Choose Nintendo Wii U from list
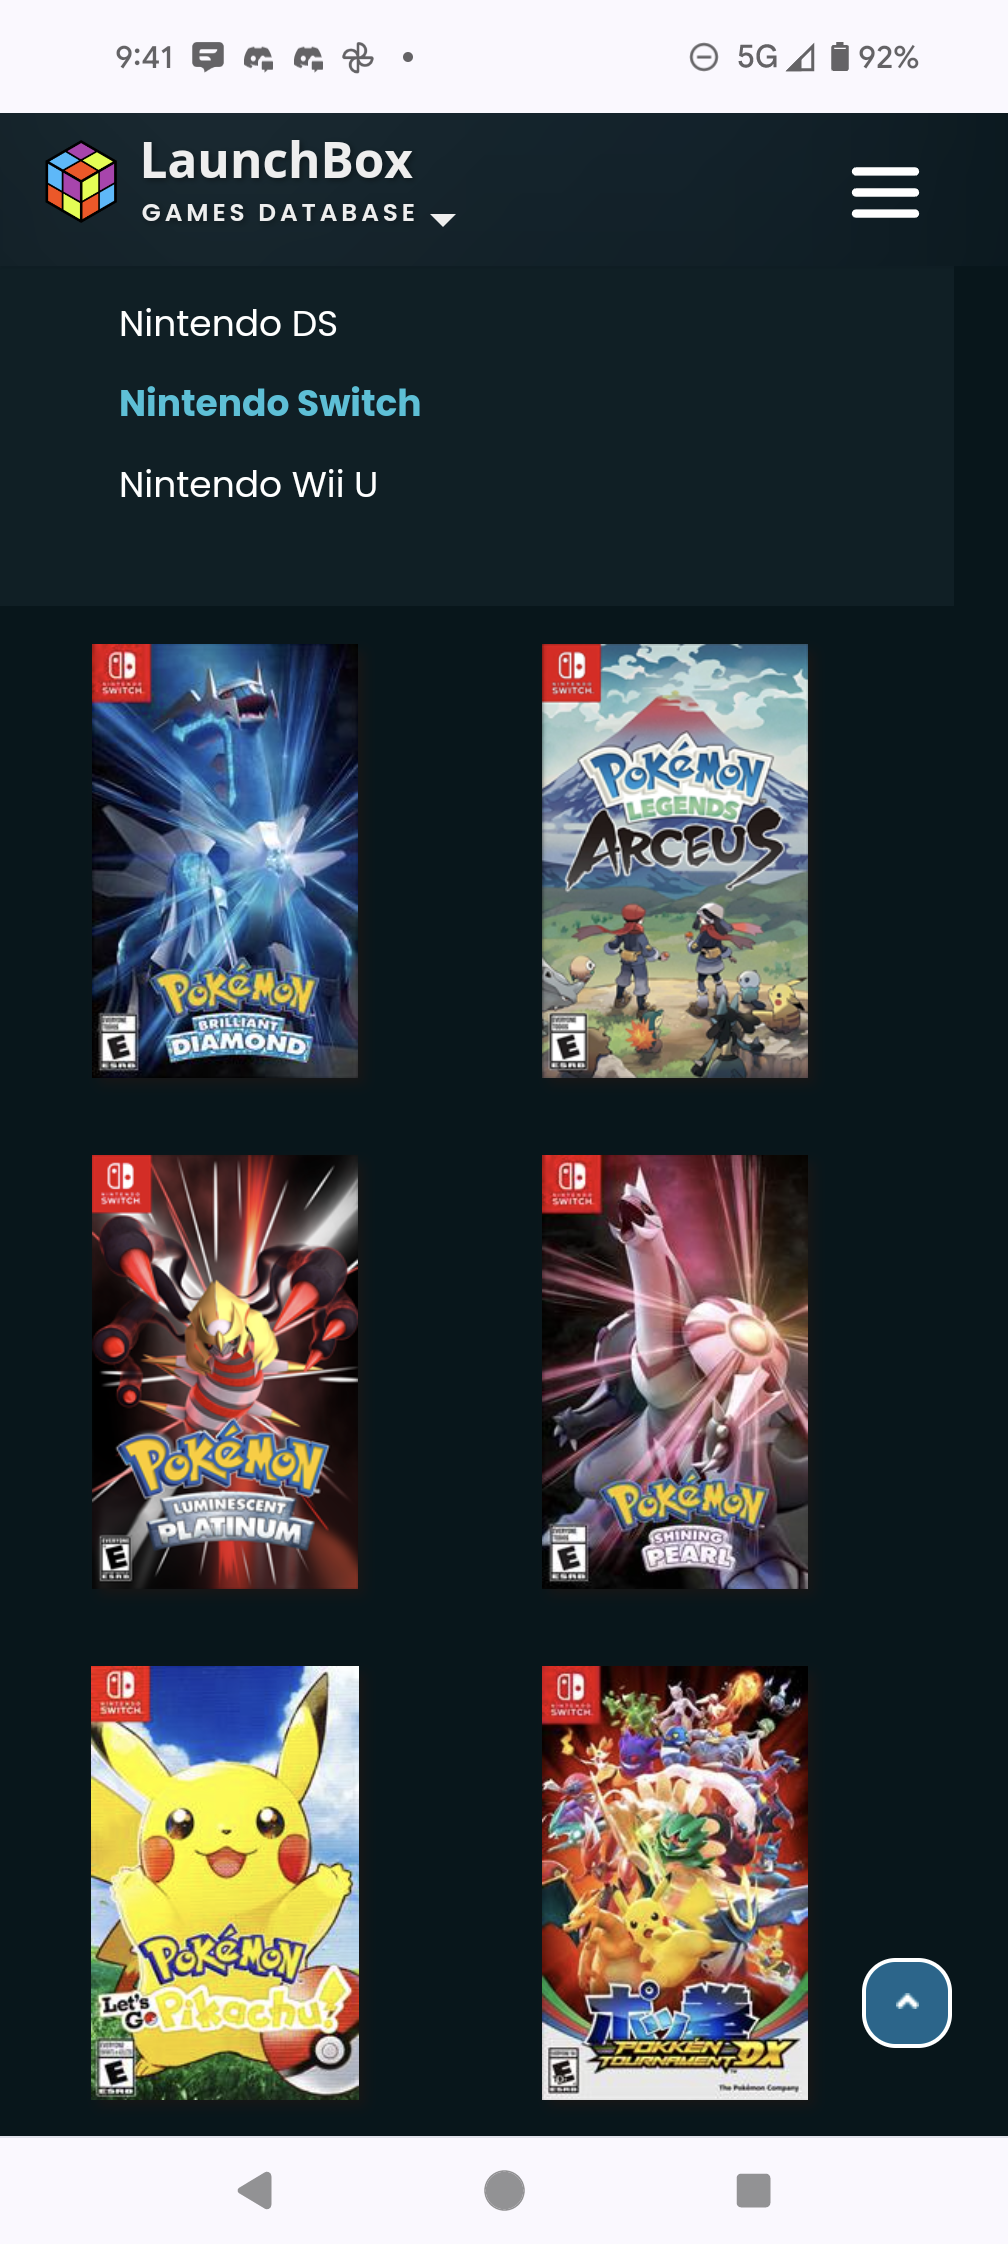Image resolution: width=1008 pixels, height=2244 pixels. click(248, 485)
